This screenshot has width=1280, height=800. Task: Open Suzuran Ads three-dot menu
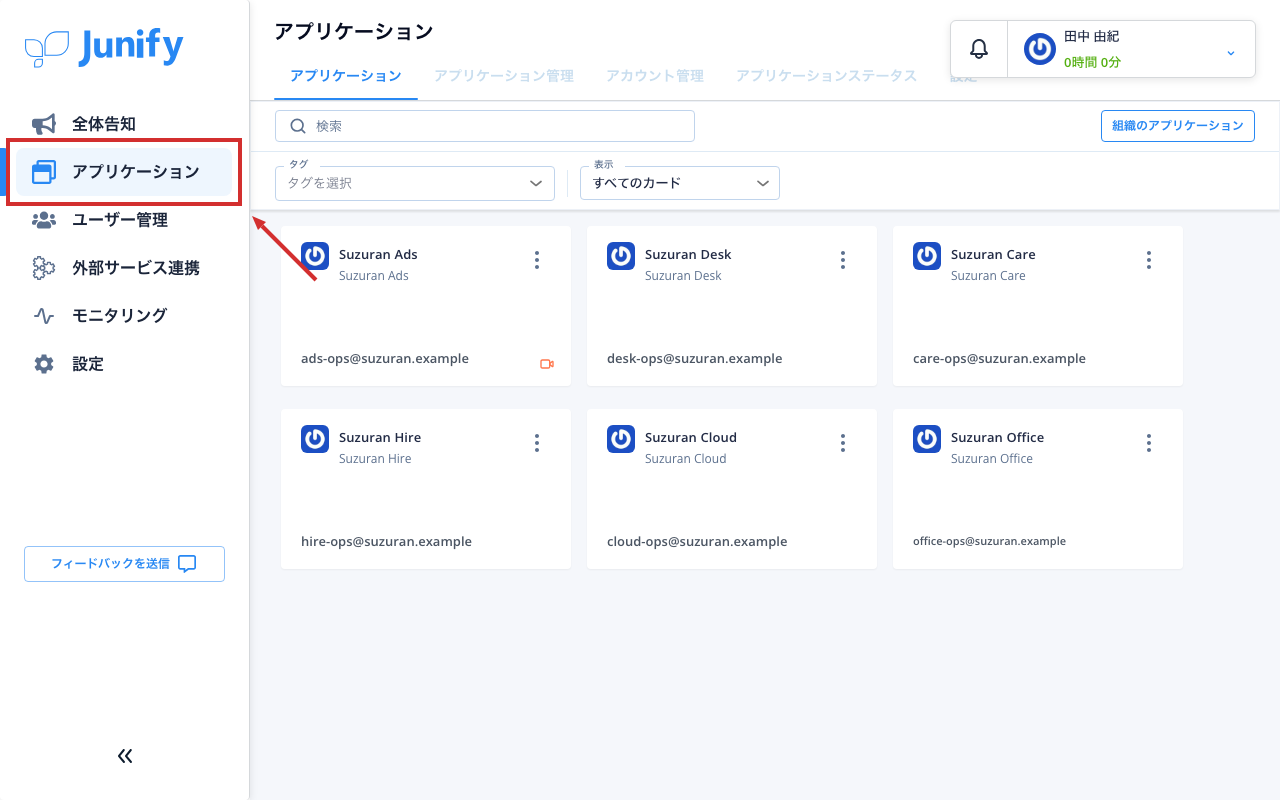[537, 260]
